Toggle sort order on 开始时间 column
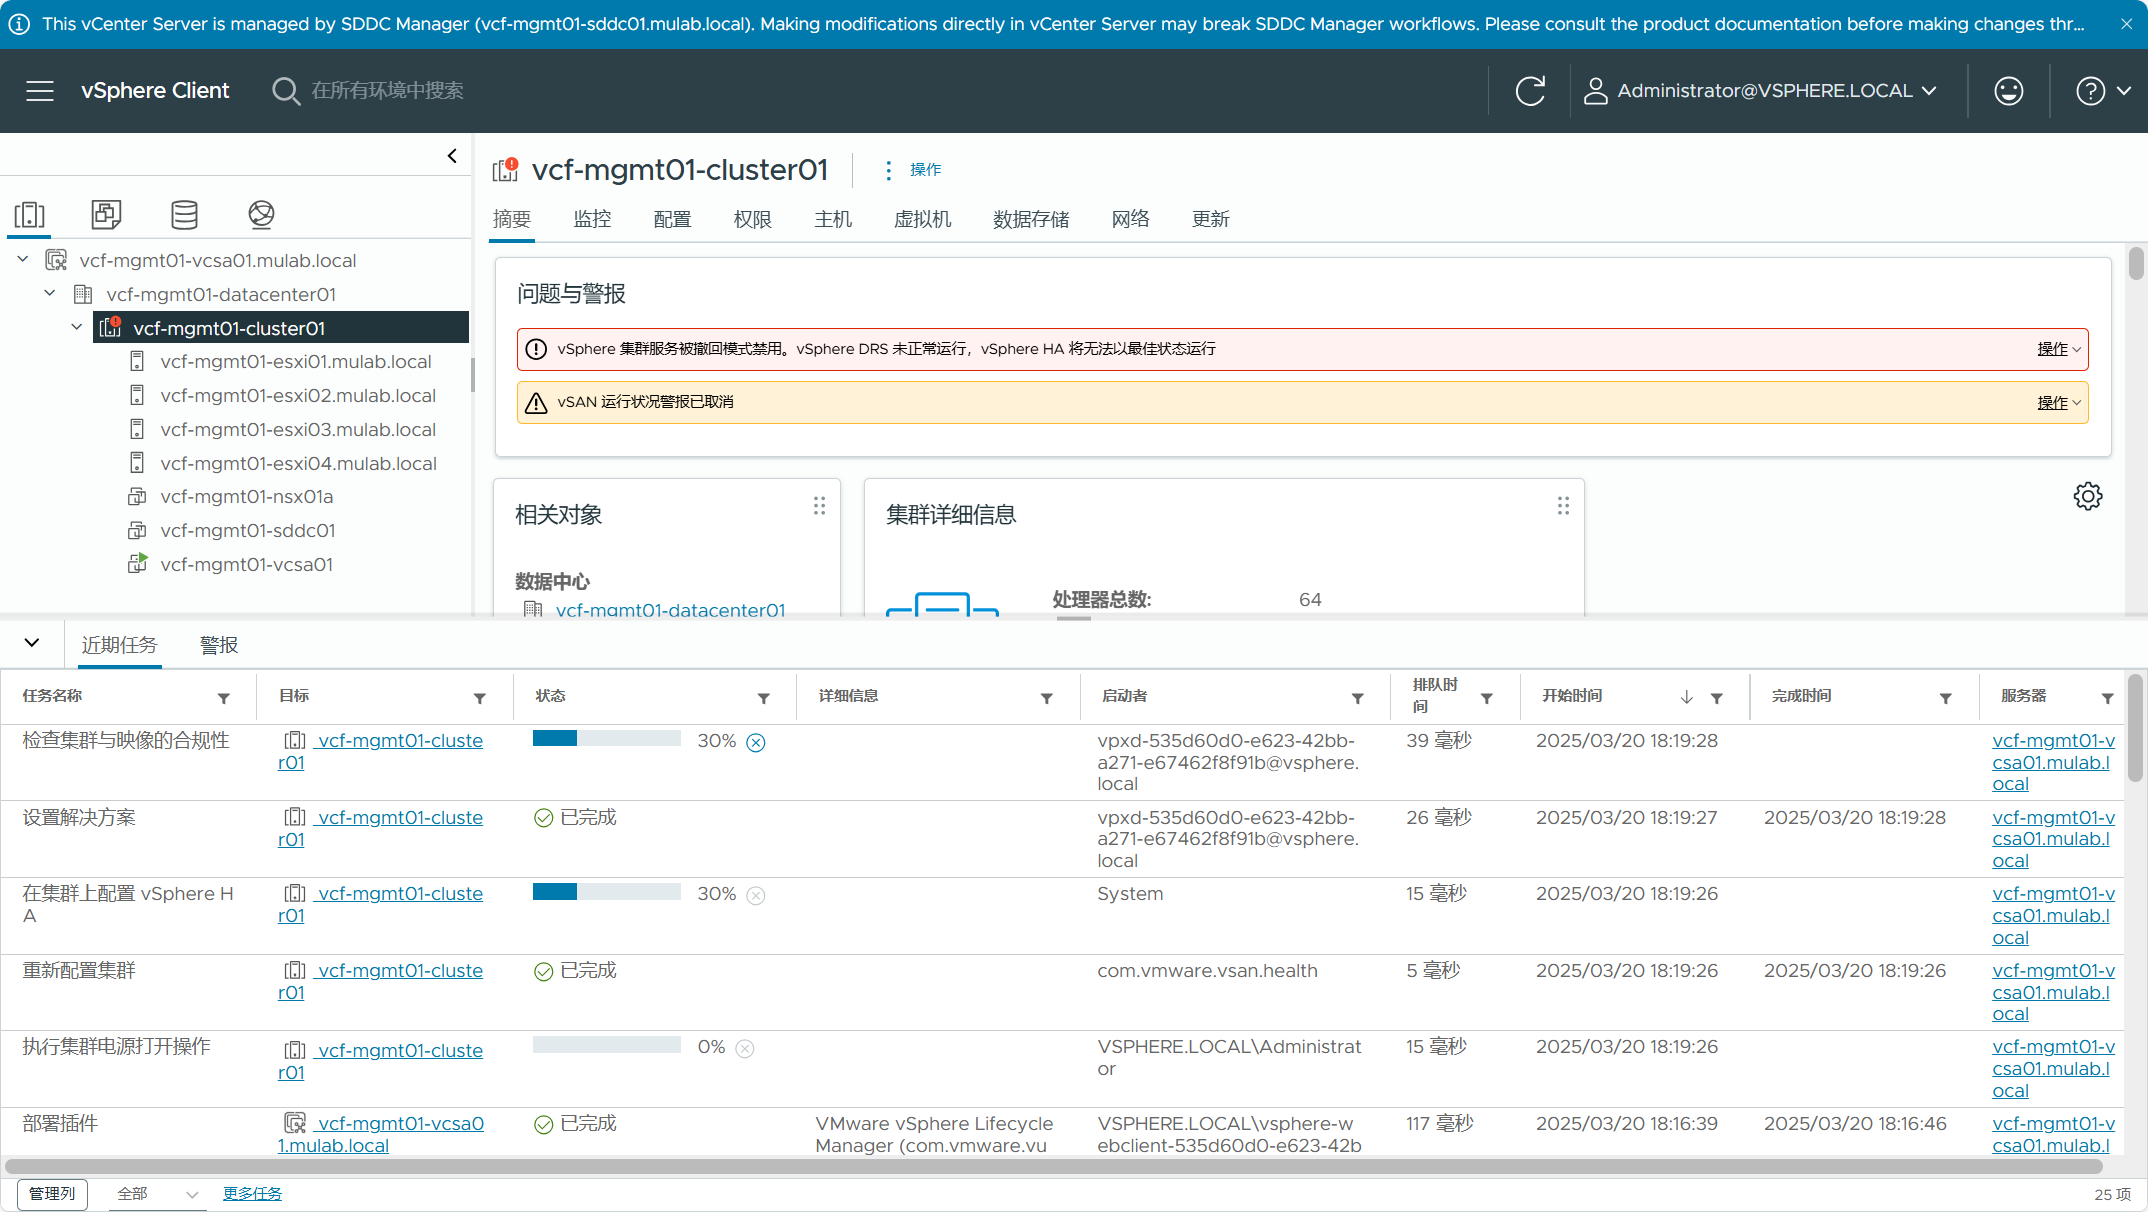The width and height of the screenshot is (2148, 1212). (1687, 697)
